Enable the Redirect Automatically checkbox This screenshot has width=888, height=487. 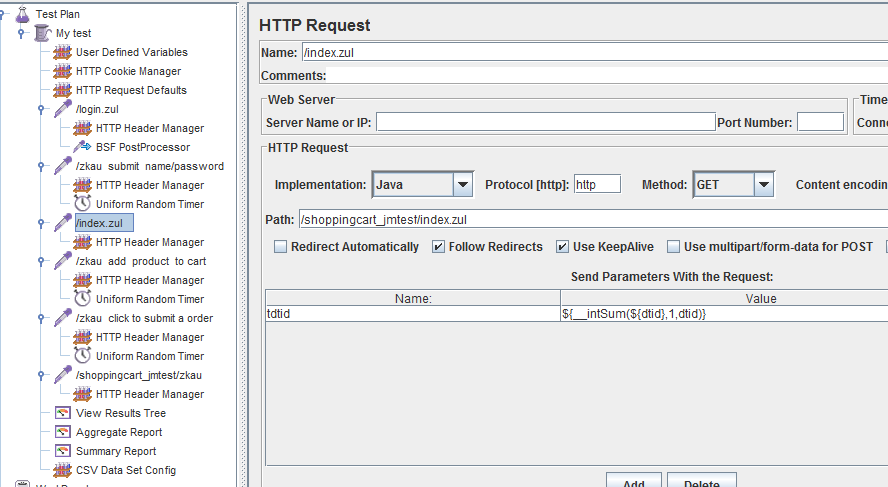click(280, 246)
